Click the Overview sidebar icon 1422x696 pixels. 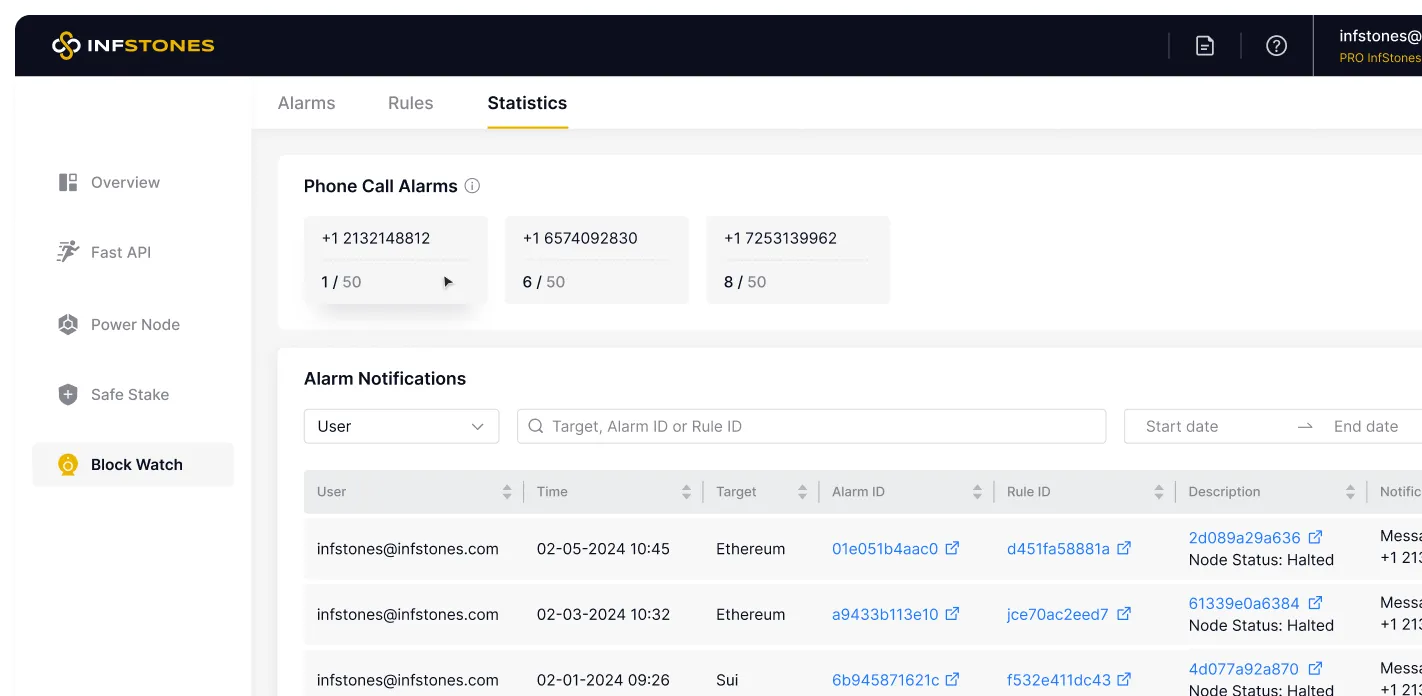pos(68,182)
